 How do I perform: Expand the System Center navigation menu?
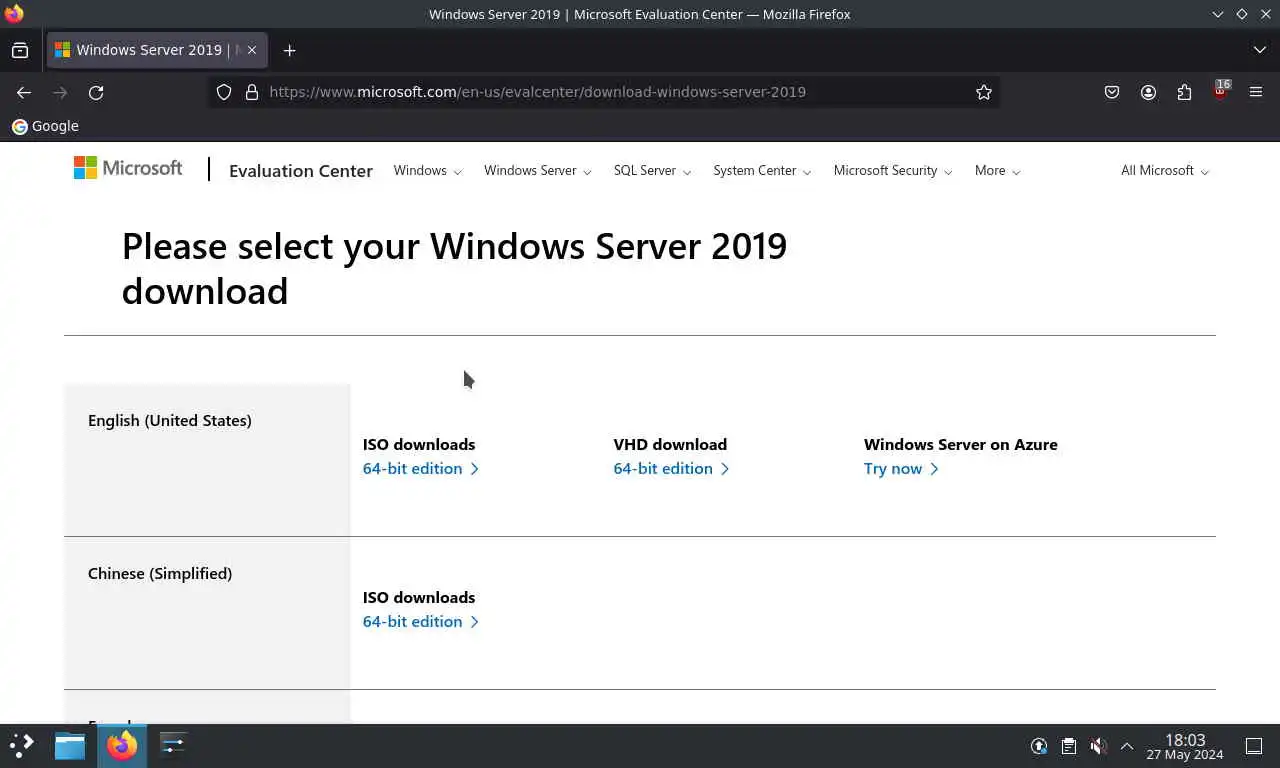coord(762,171)
